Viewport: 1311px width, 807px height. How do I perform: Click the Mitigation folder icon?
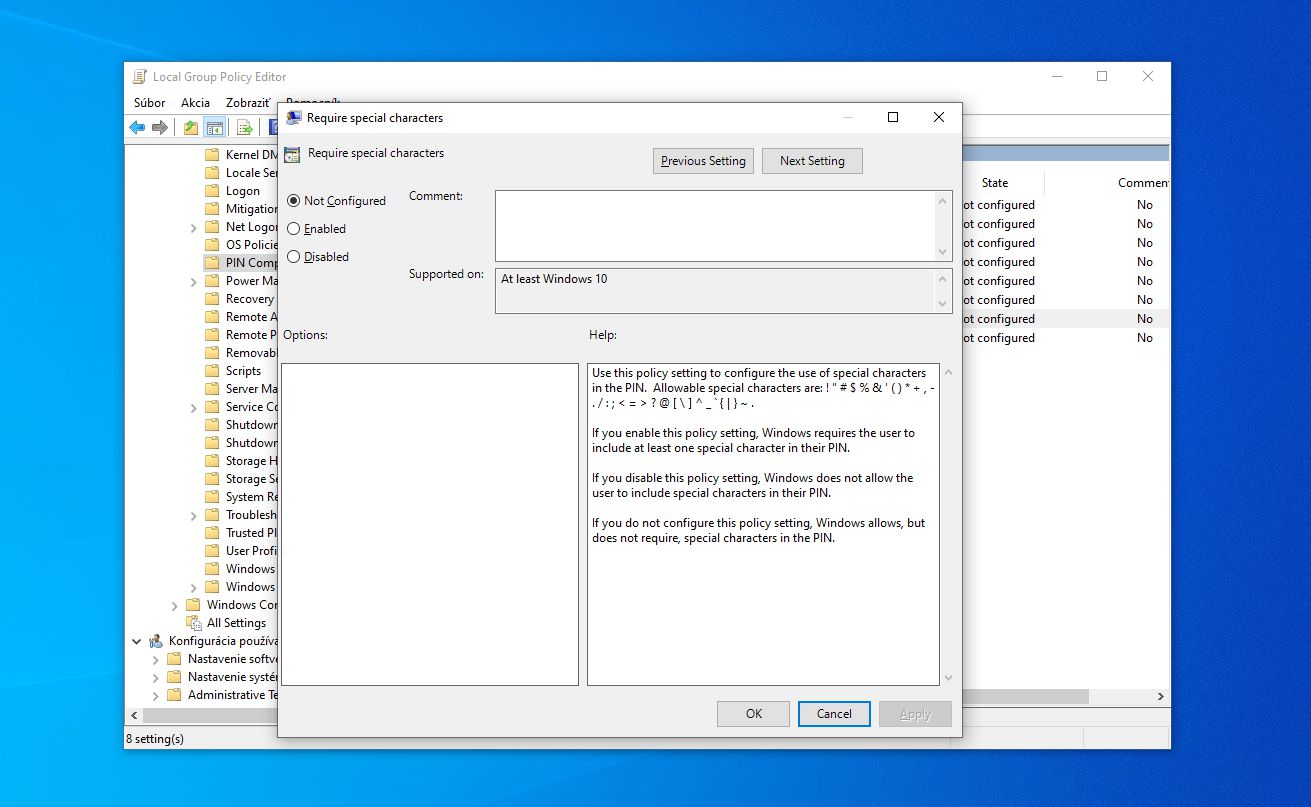click(x=211, y=209)
